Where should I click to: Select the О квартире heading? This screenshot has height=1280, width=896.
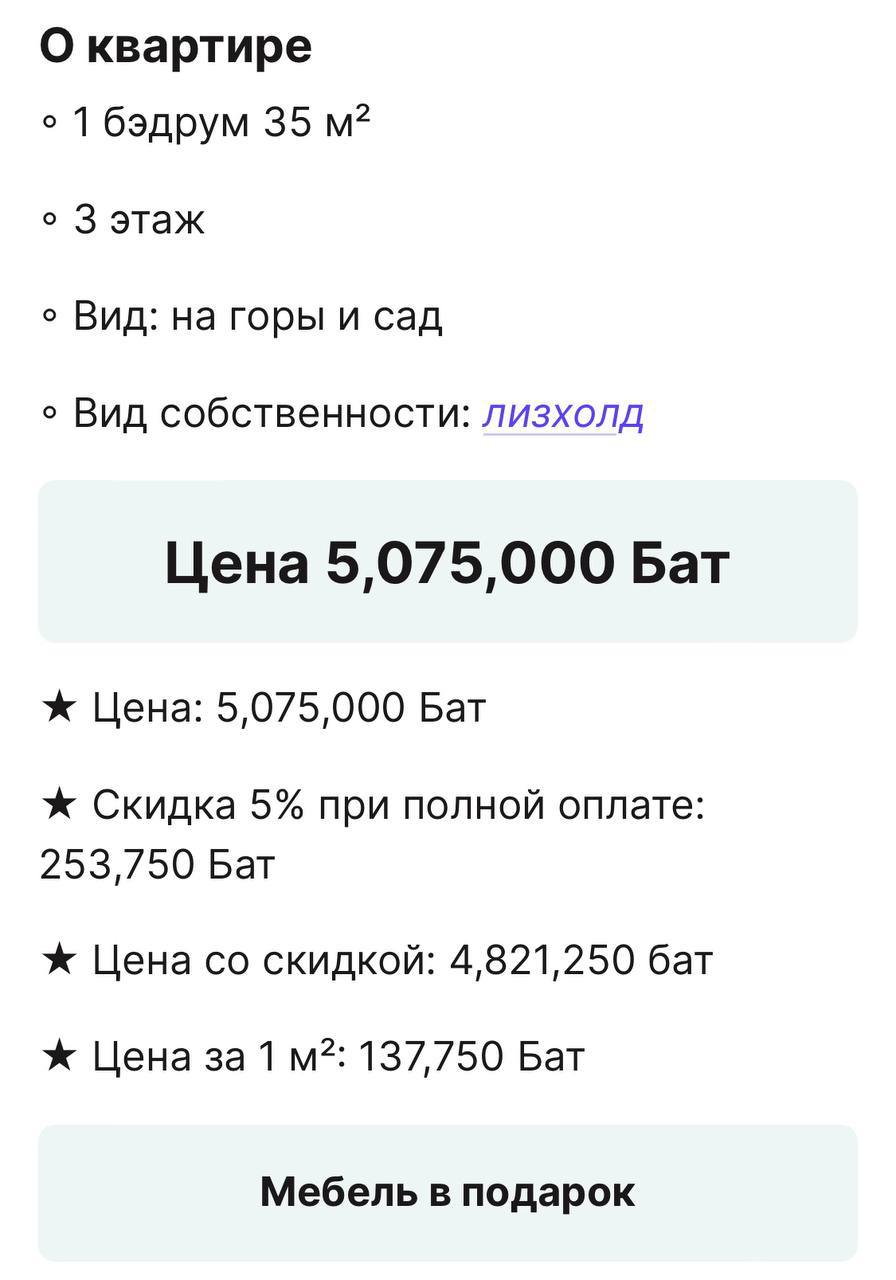click(176, 46)
